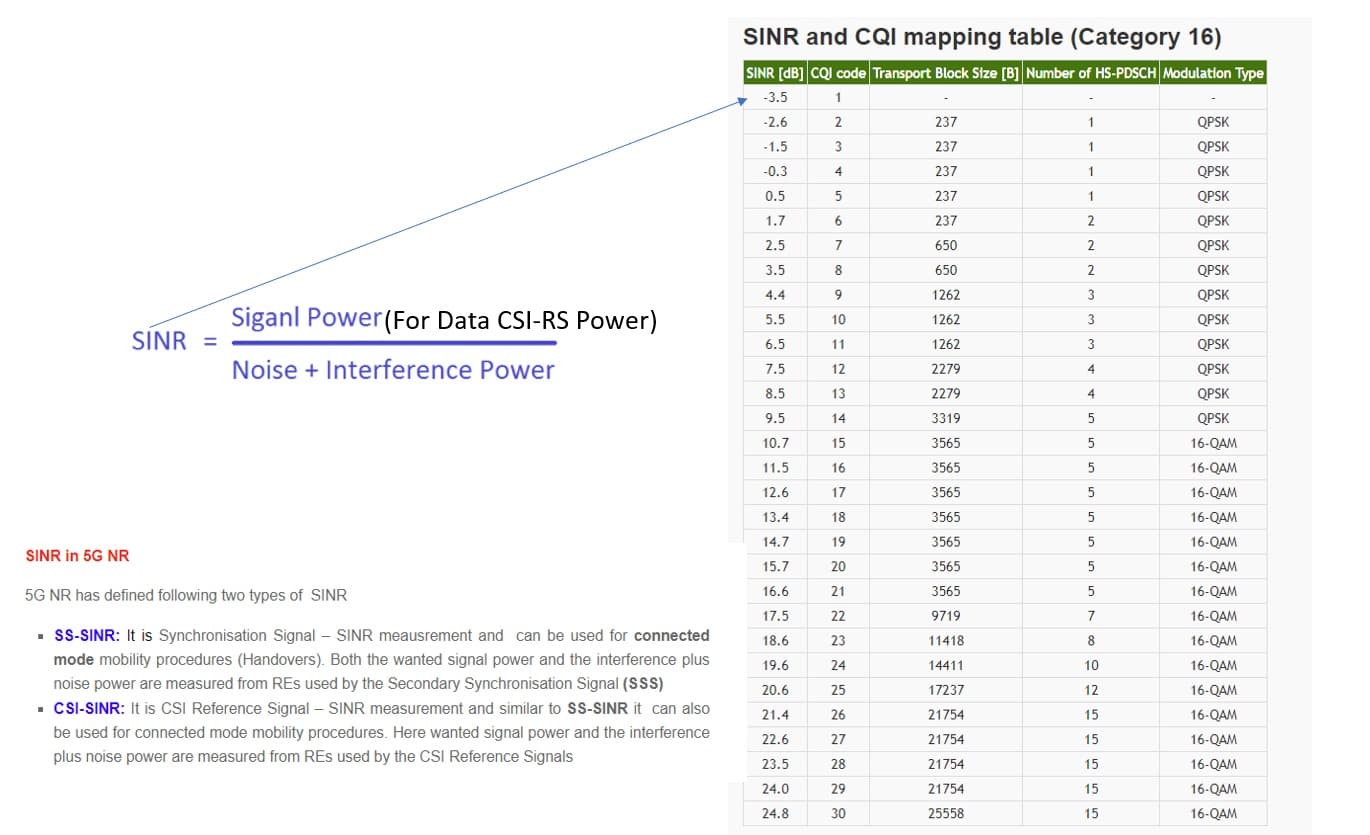Select the SINR value 10.7 cell
The width and height of the screenshot is (1370, 835).
click(775, 443)
